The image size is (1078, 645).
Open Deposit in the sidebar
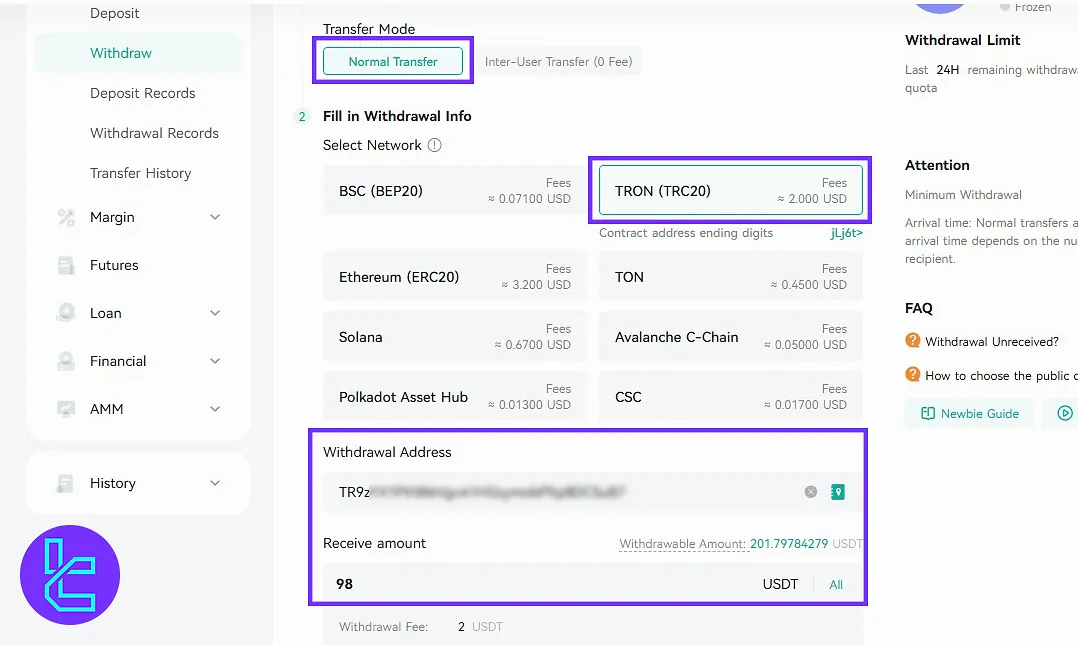(x=114, y=13)
